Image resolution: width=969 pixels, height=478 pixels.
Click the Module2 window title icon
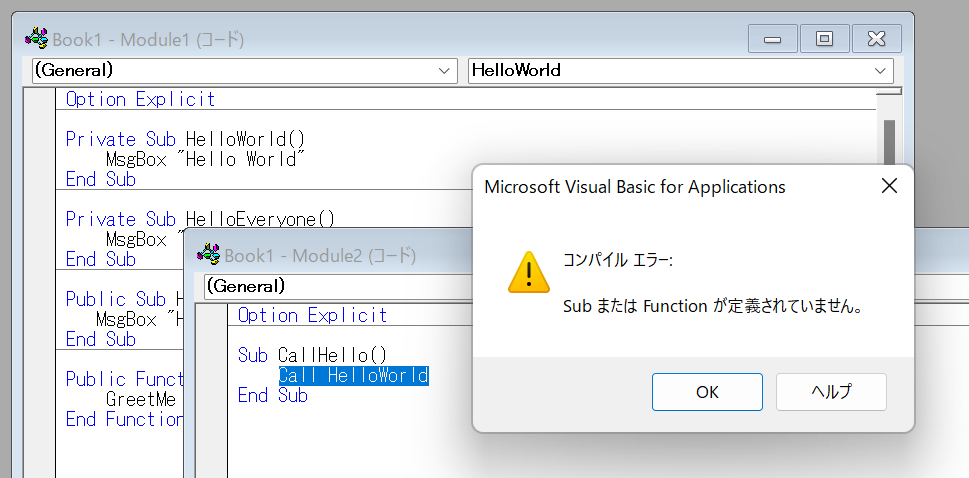pyautogui.click(x=208, y=255)
